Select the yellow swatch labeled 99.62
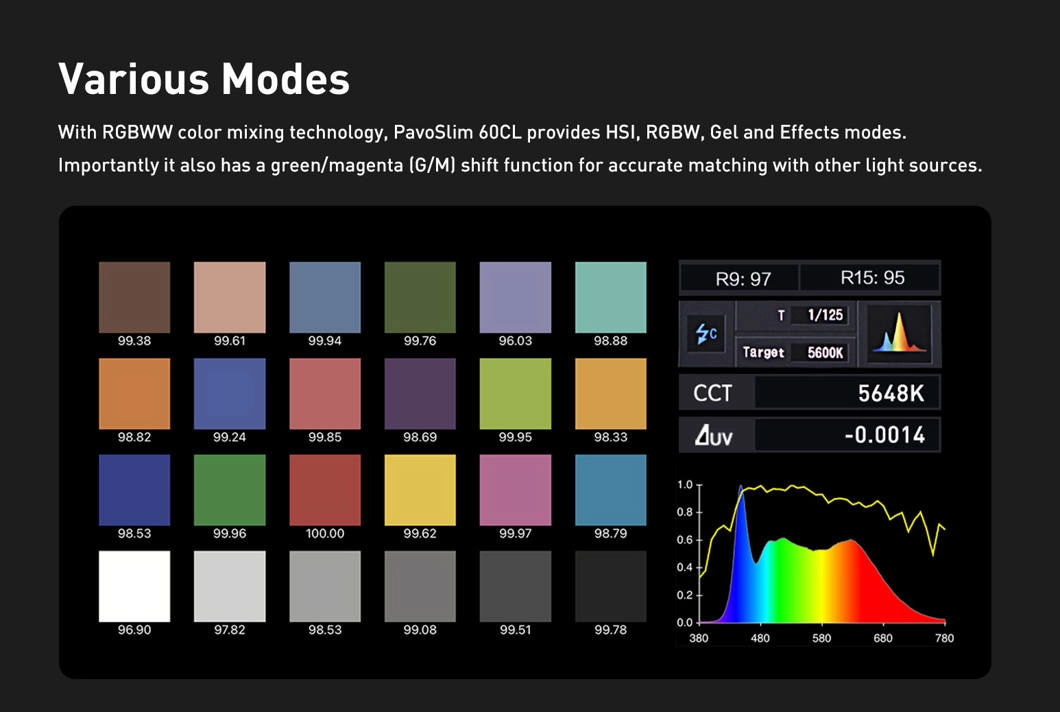1060x712 pixels. (420, 490)
